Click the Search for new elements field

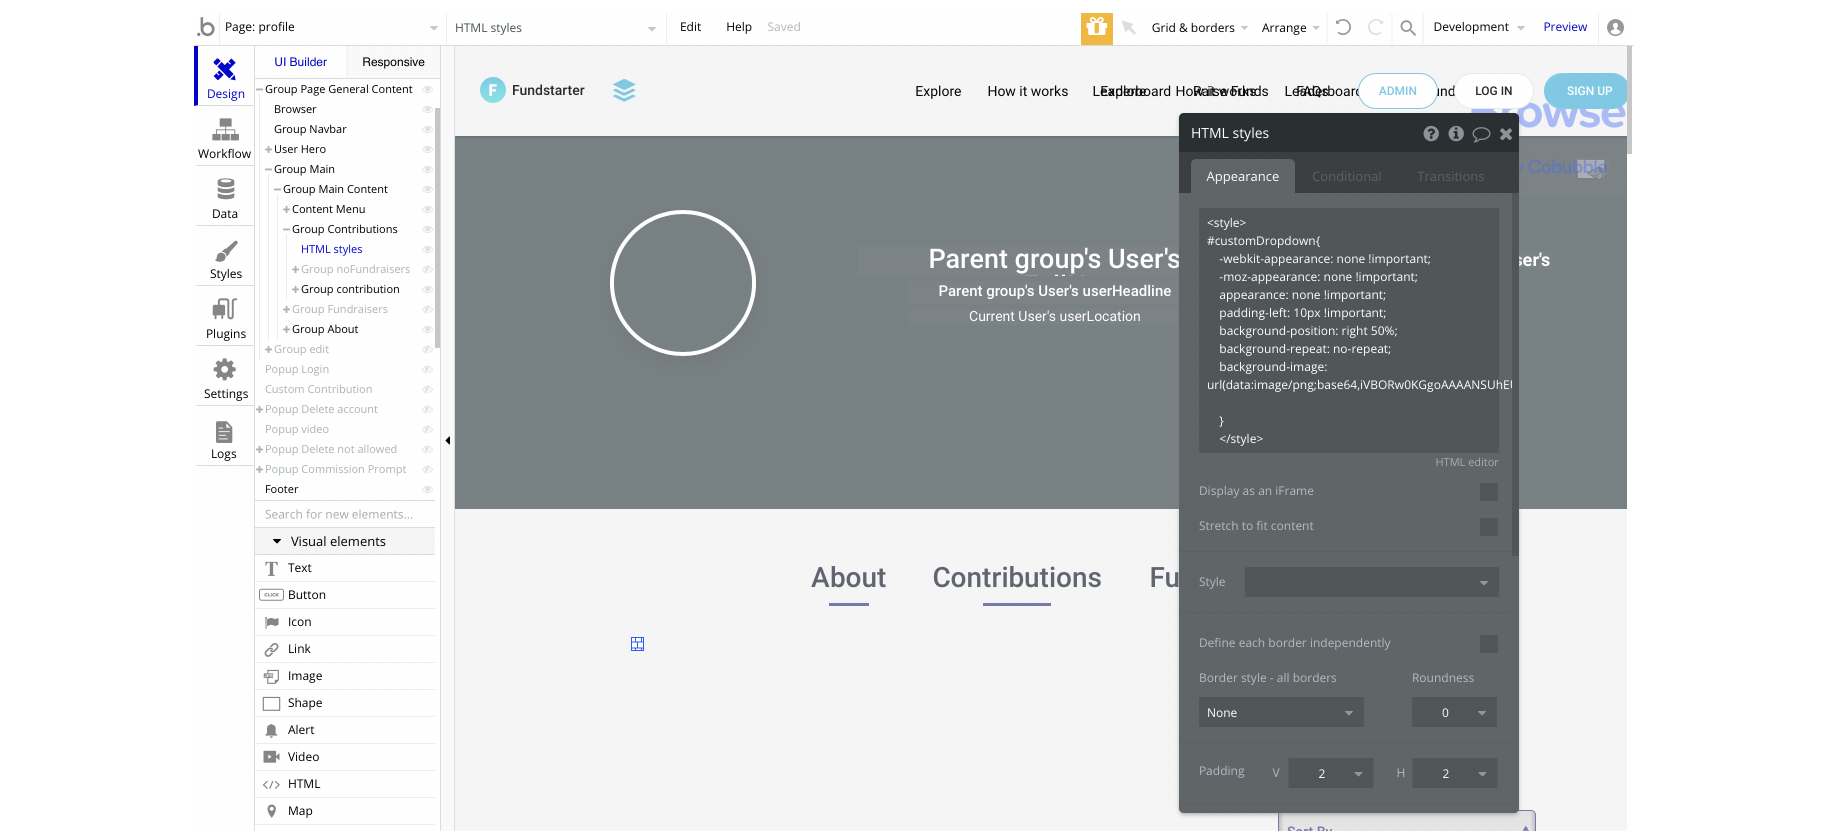tap(344, 514)
